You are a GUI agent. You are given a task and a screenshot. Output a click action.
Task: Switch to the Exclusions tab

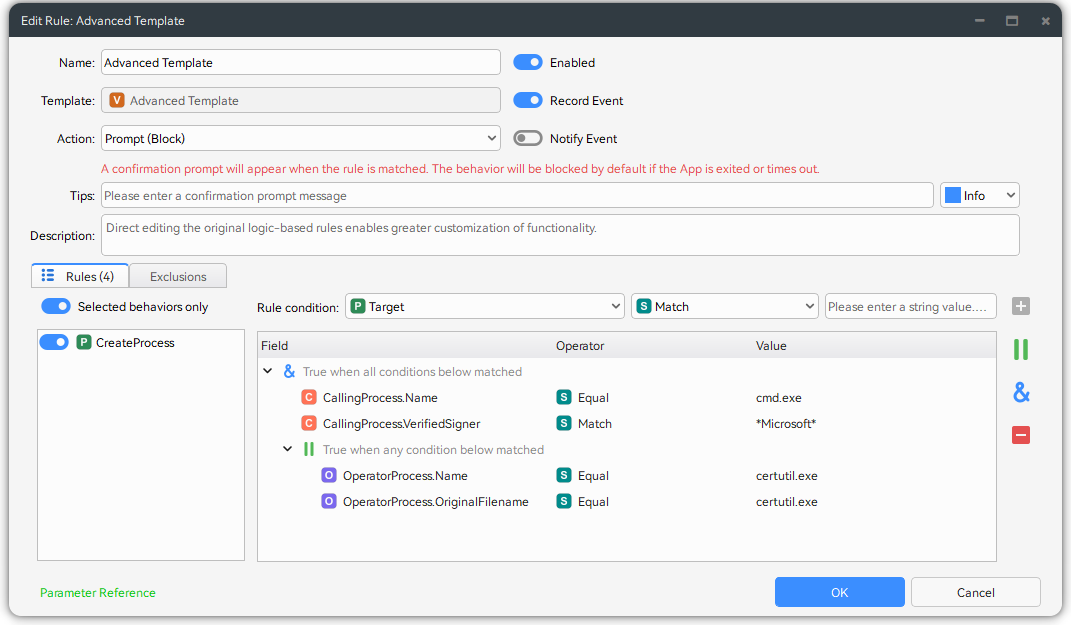pyautogui.click(x=178, y=276)
